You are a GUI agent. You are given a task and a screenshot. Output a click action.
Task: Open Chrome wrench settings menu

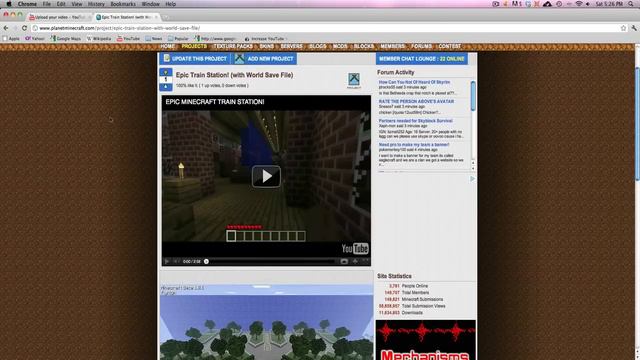point(634,28)
